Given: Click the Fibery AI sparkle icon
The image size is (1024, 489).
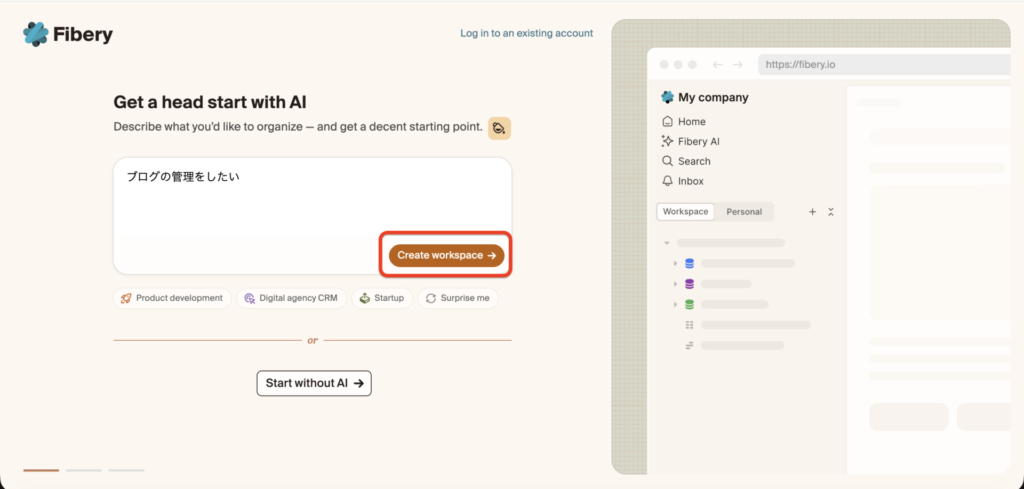Looking at the screenshot, I should coord(667,141).
